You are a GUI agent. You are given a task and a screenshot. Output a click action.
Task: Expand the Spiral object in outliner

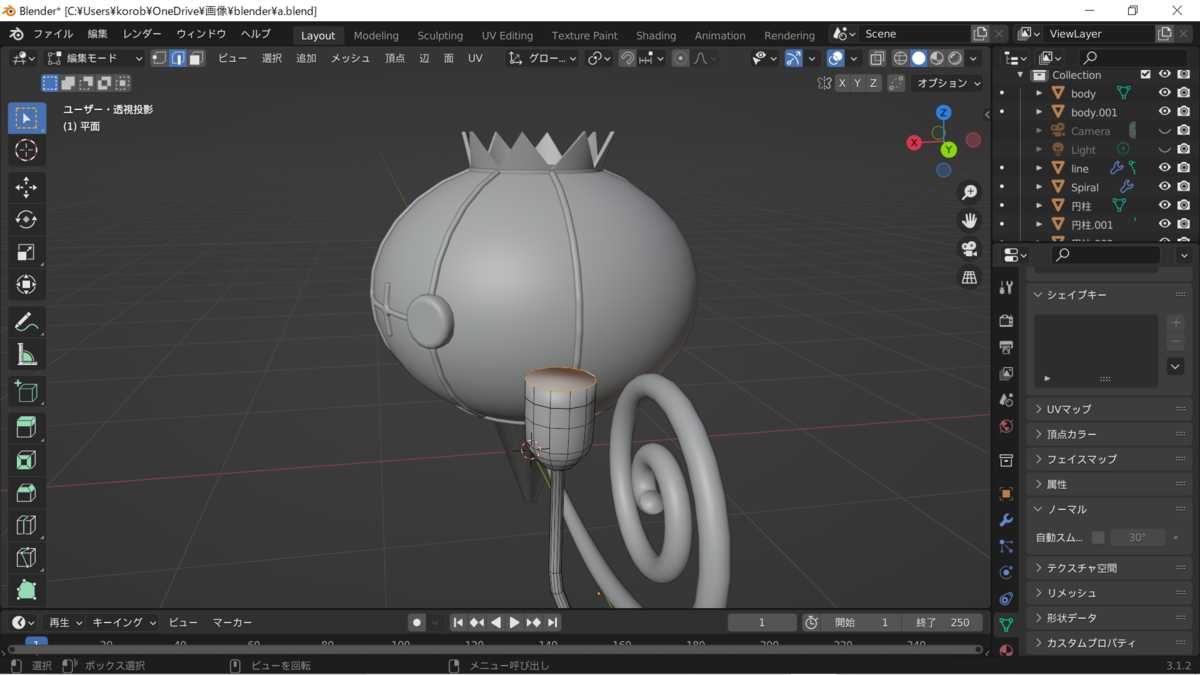(1039, 187)
